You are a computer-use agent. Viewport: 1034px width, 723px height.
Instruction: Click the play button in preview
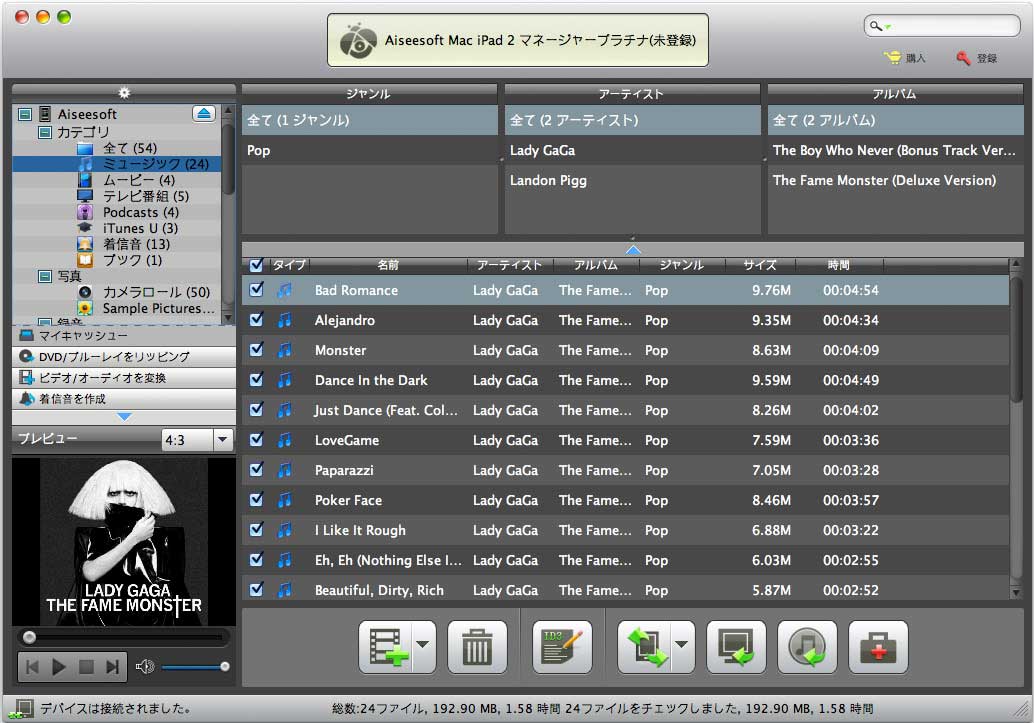click(58, 667)
